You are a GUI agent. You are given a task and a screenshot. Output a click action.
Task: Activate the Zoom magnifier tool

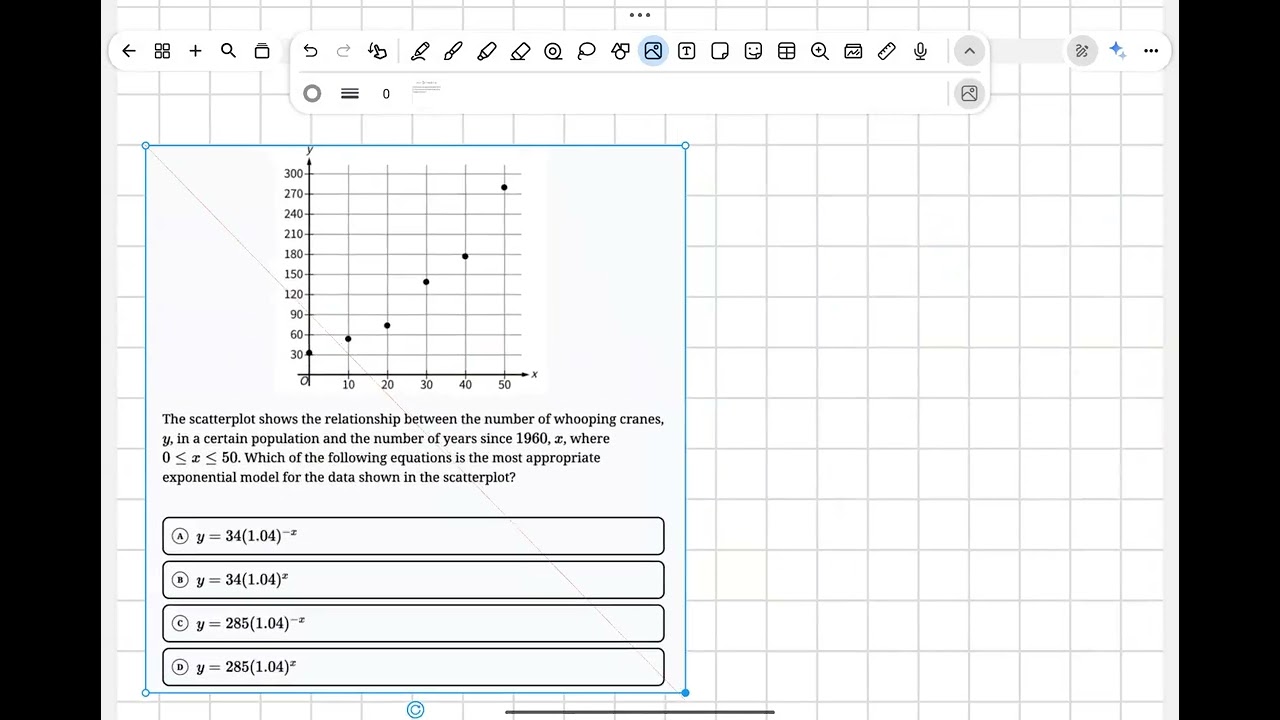[820, 51]
